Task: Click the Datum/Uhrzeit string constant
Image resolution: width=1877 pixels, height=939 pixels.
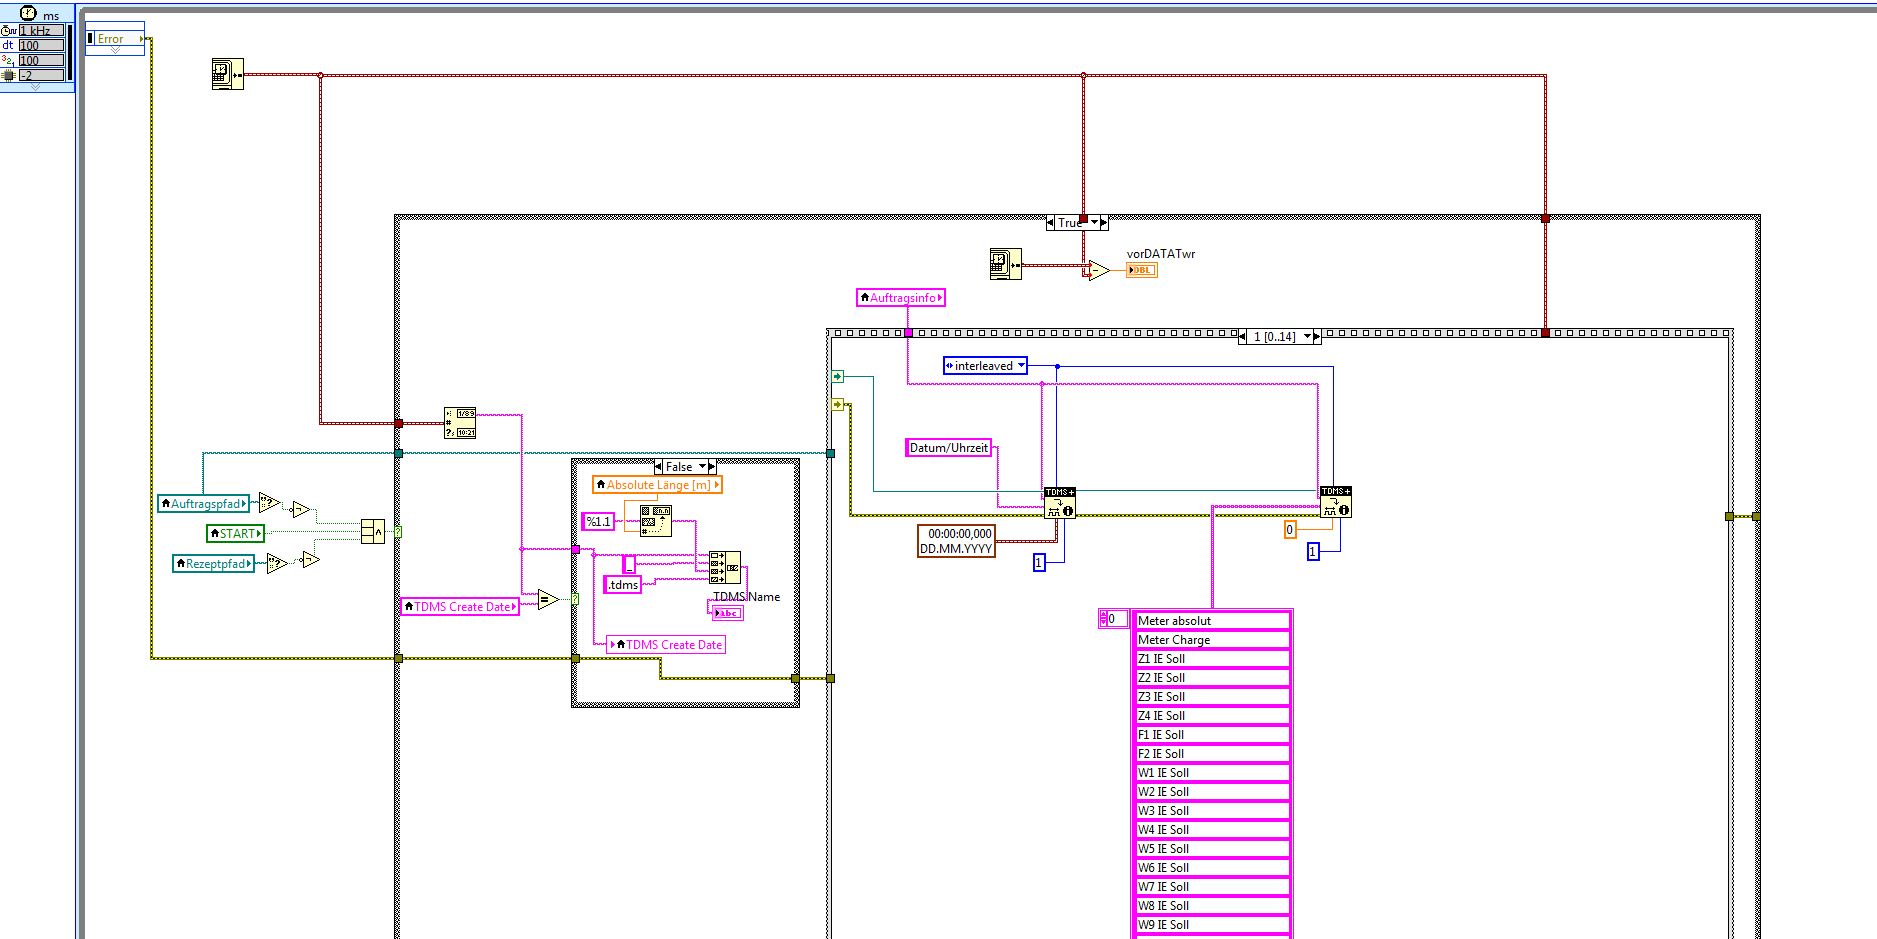Action: [949, 448]
